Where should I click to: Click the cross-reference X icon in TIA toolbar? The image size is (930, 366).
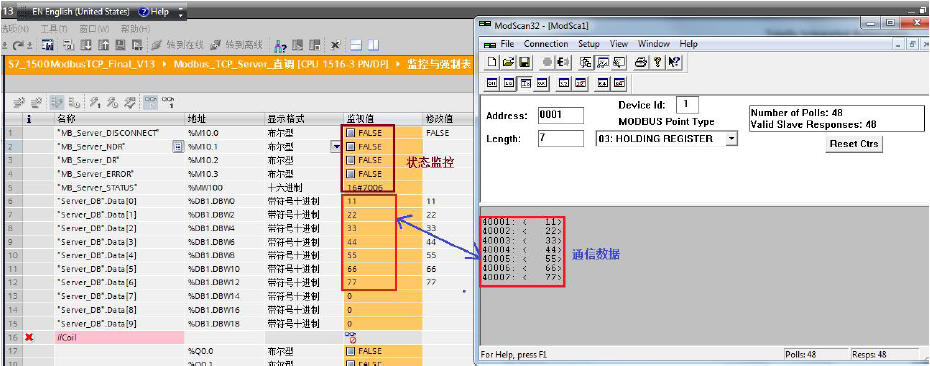335,45
